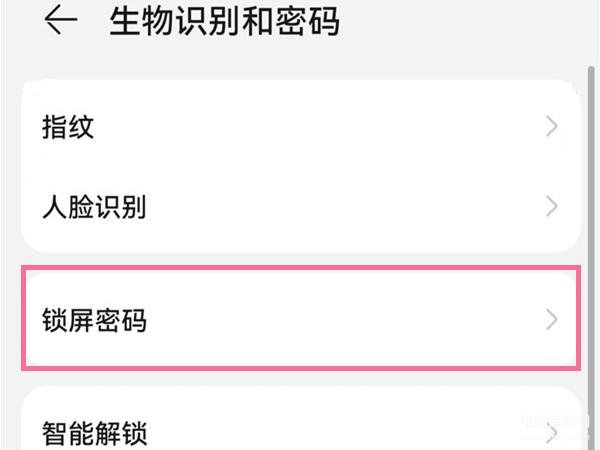The width and height of the screenshot is (600, 450).
Task: Select the highlighted 锁屏密码 row
Action: (300, 320)
